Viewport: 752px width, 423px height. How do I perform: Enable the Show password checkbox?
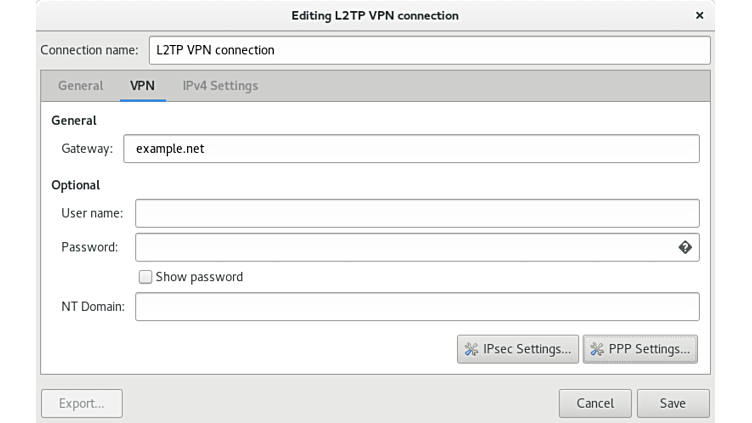[x=146, y=277]
